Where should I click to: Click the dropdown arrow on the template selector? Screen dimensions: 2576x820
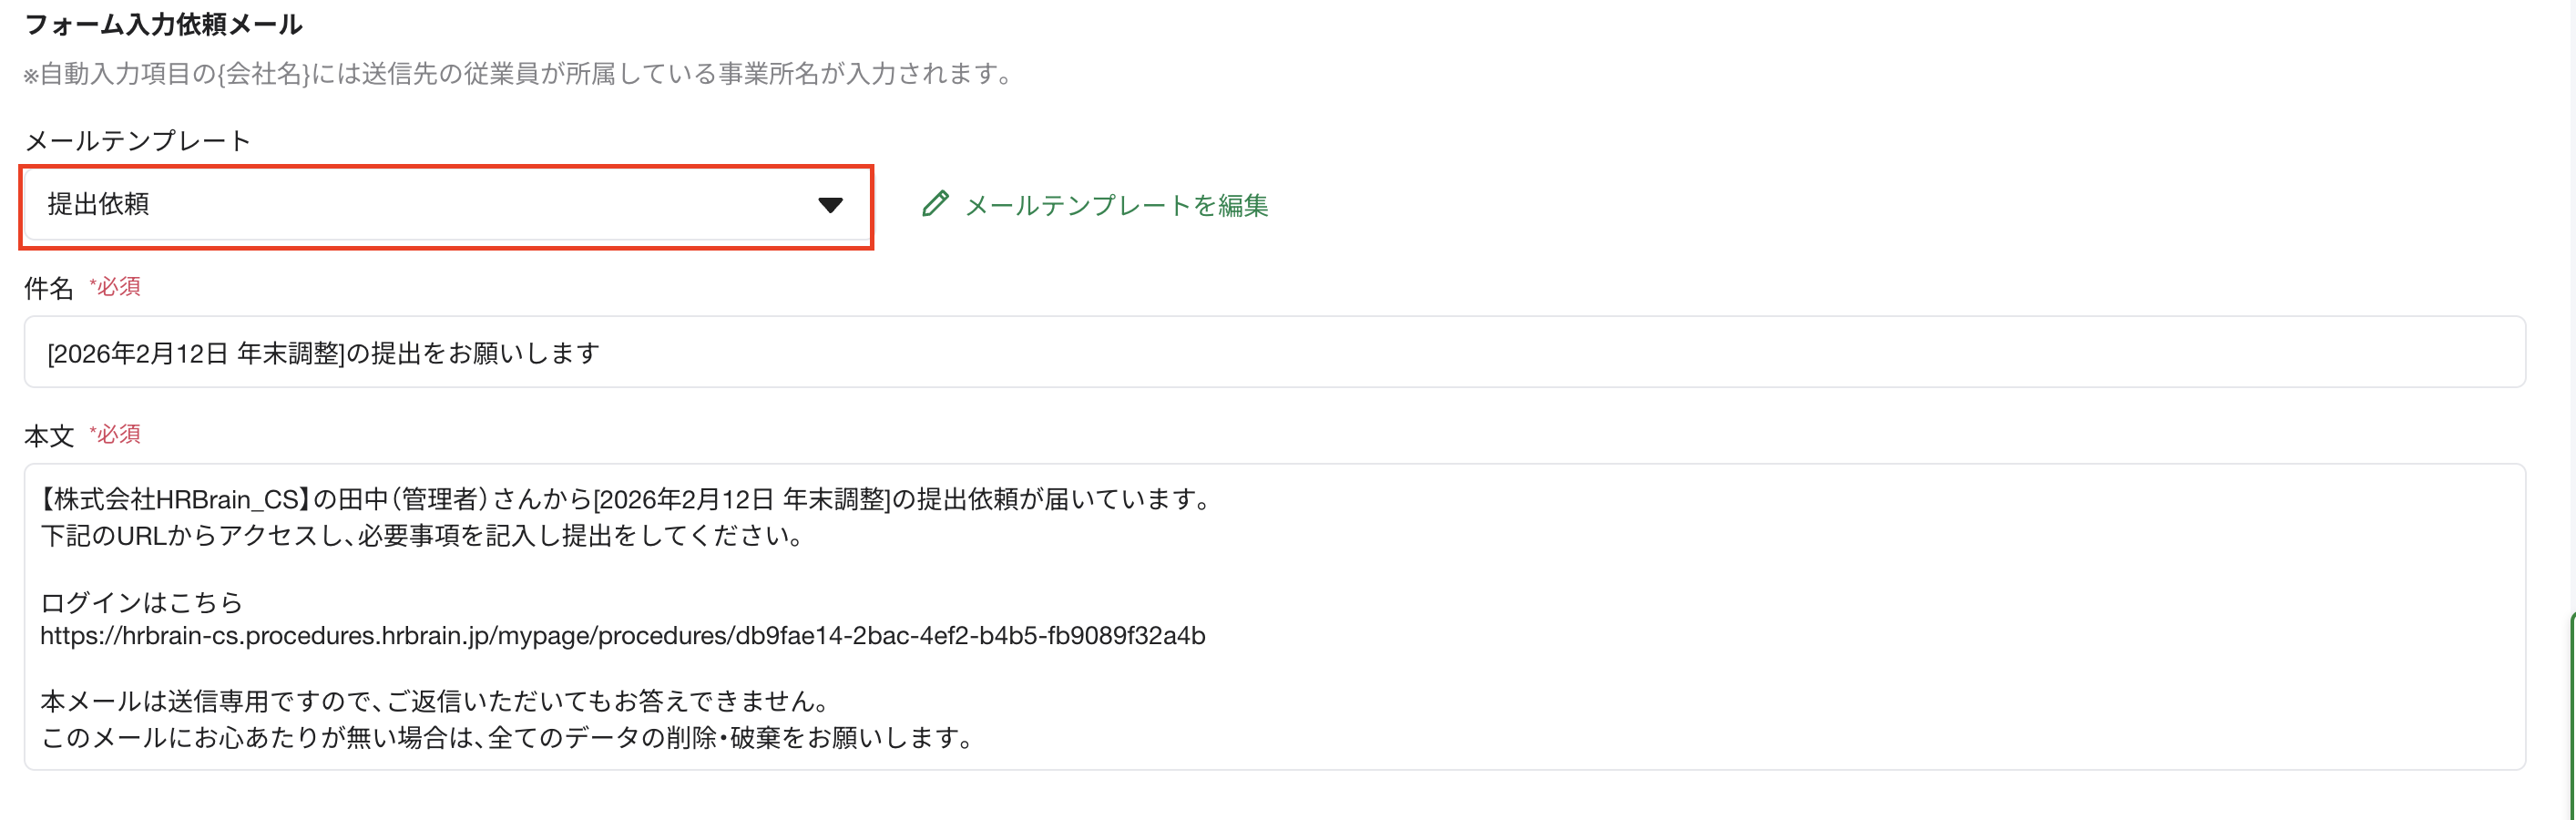(x=828, y=205)
